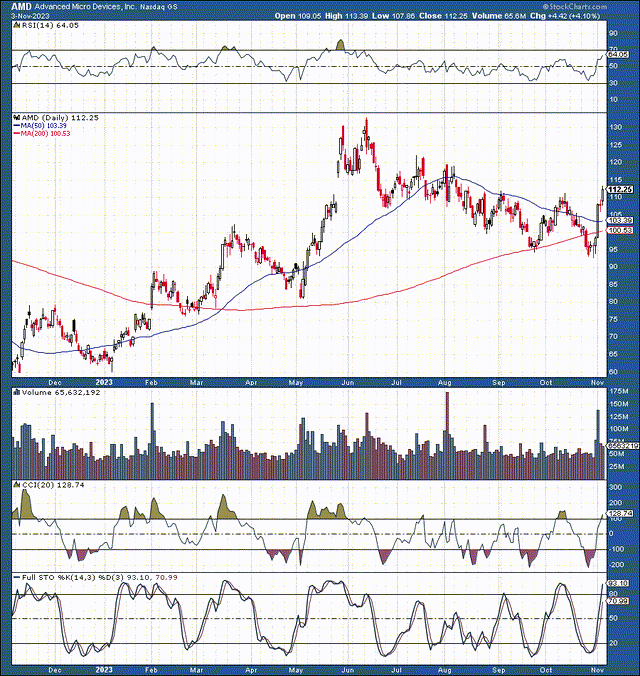Click the Volume panel legend label
The width and height of the screenshot is (640, 676).
point(48,395)
